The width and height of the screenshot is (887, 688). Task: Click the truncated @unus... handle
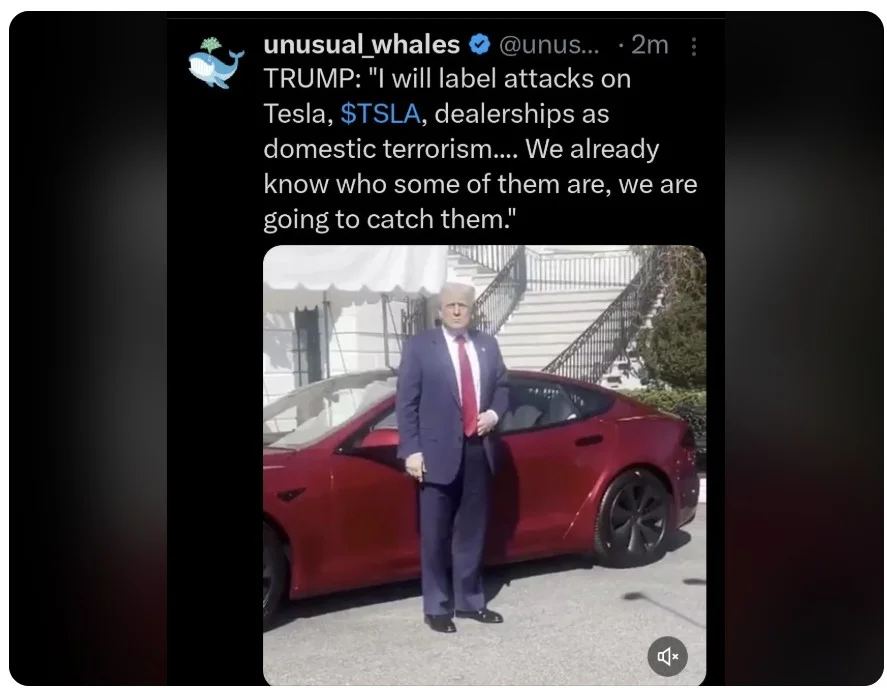click(x=549, y=45)
